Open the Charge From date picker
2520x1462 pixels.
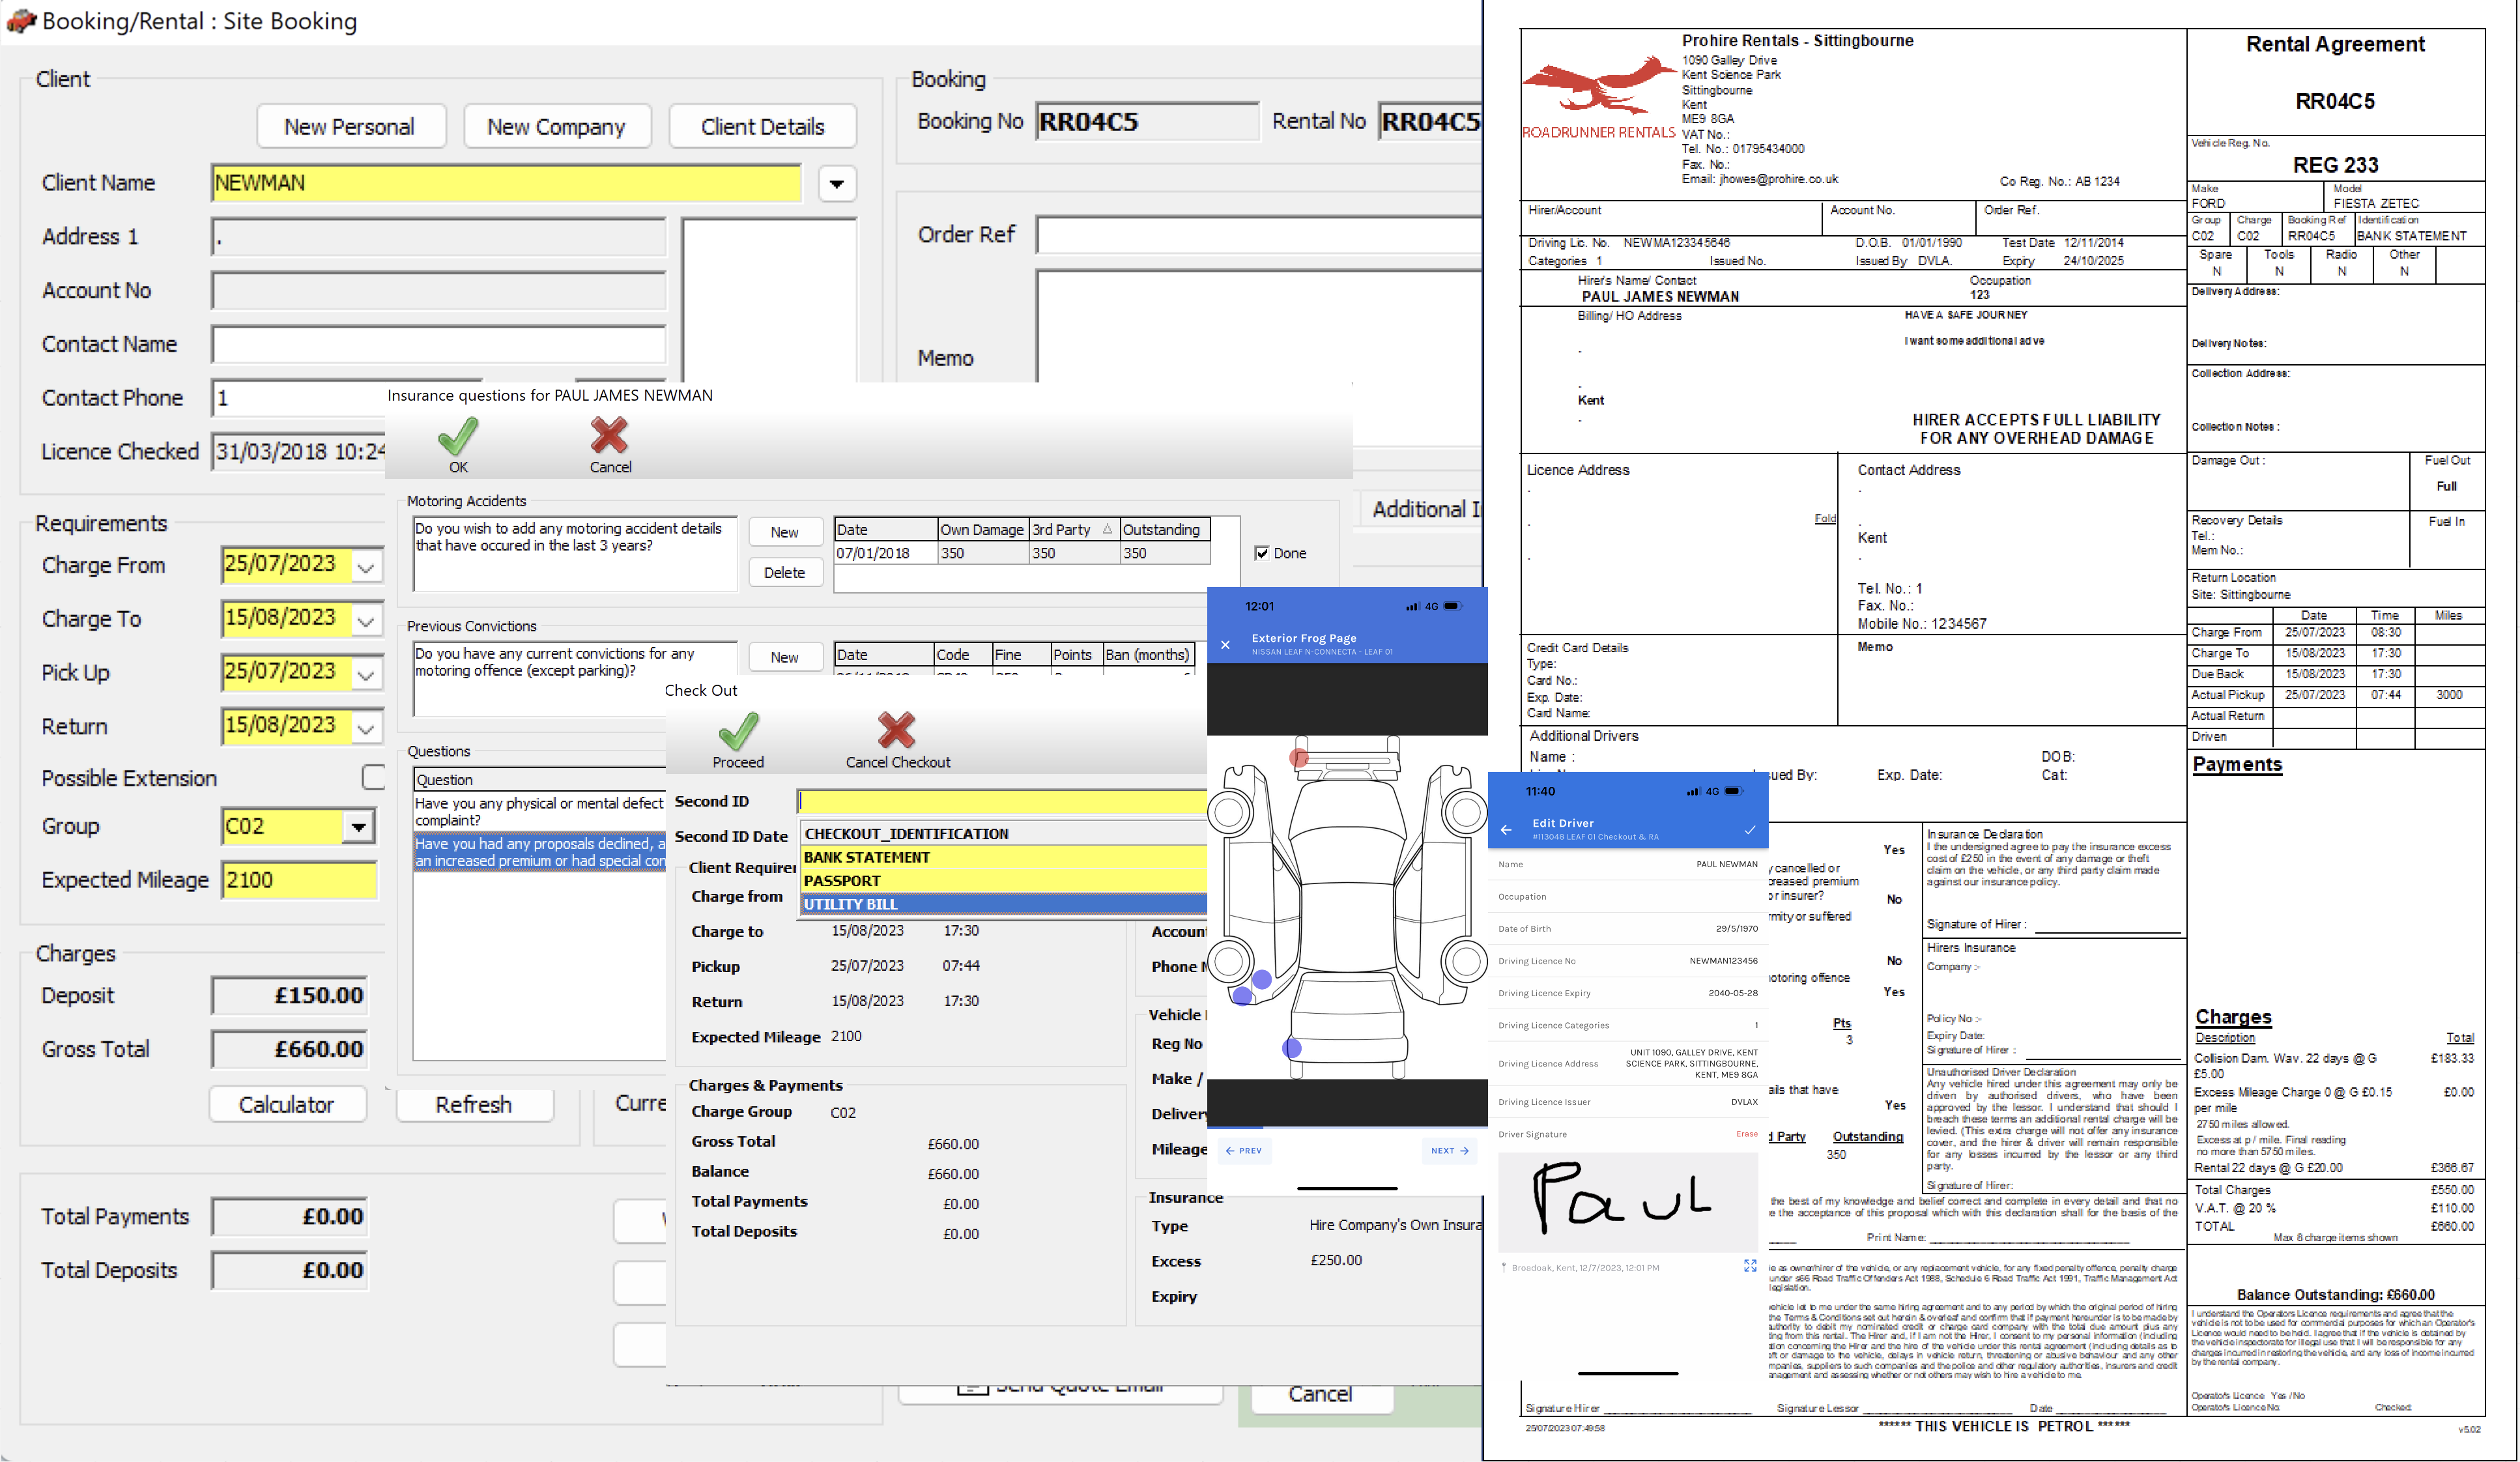pos(366,566)
